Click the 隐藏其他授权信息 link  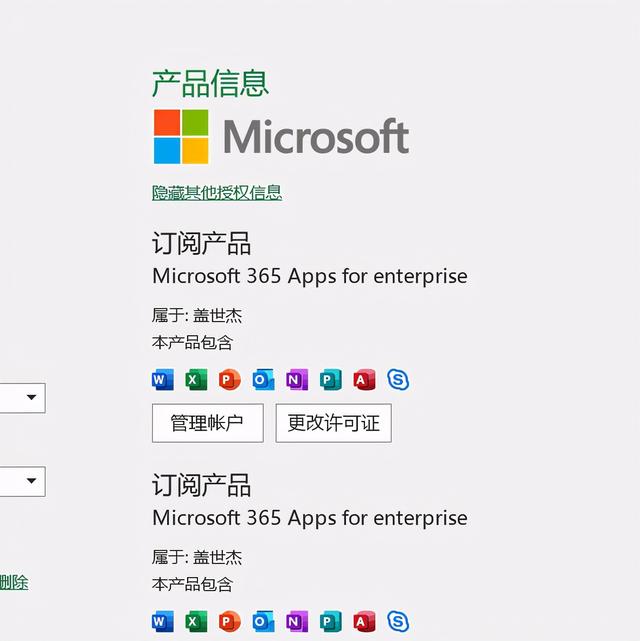[x=217, y=193]
